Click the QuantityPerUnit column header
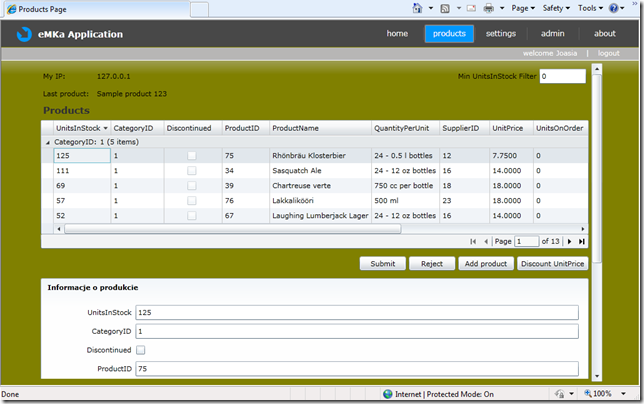 tap(405, 128)
